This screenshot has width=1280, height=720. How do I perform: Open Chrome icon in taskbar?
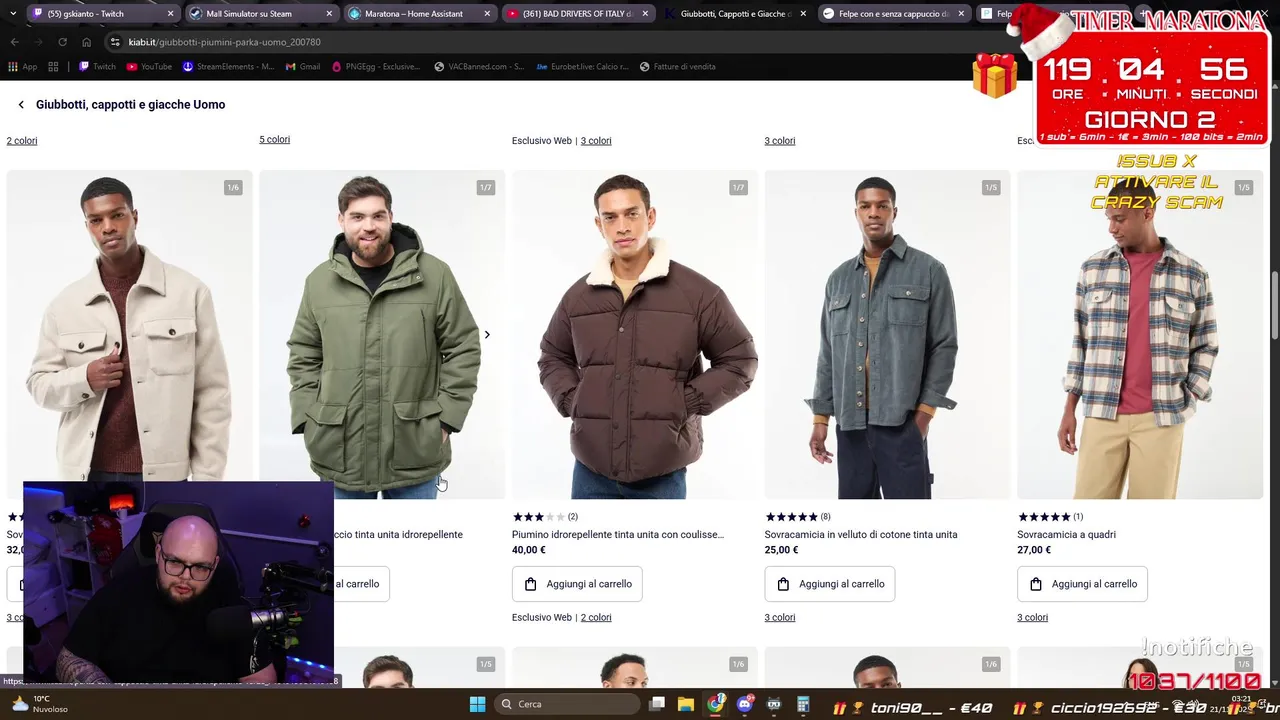point(715,704)
